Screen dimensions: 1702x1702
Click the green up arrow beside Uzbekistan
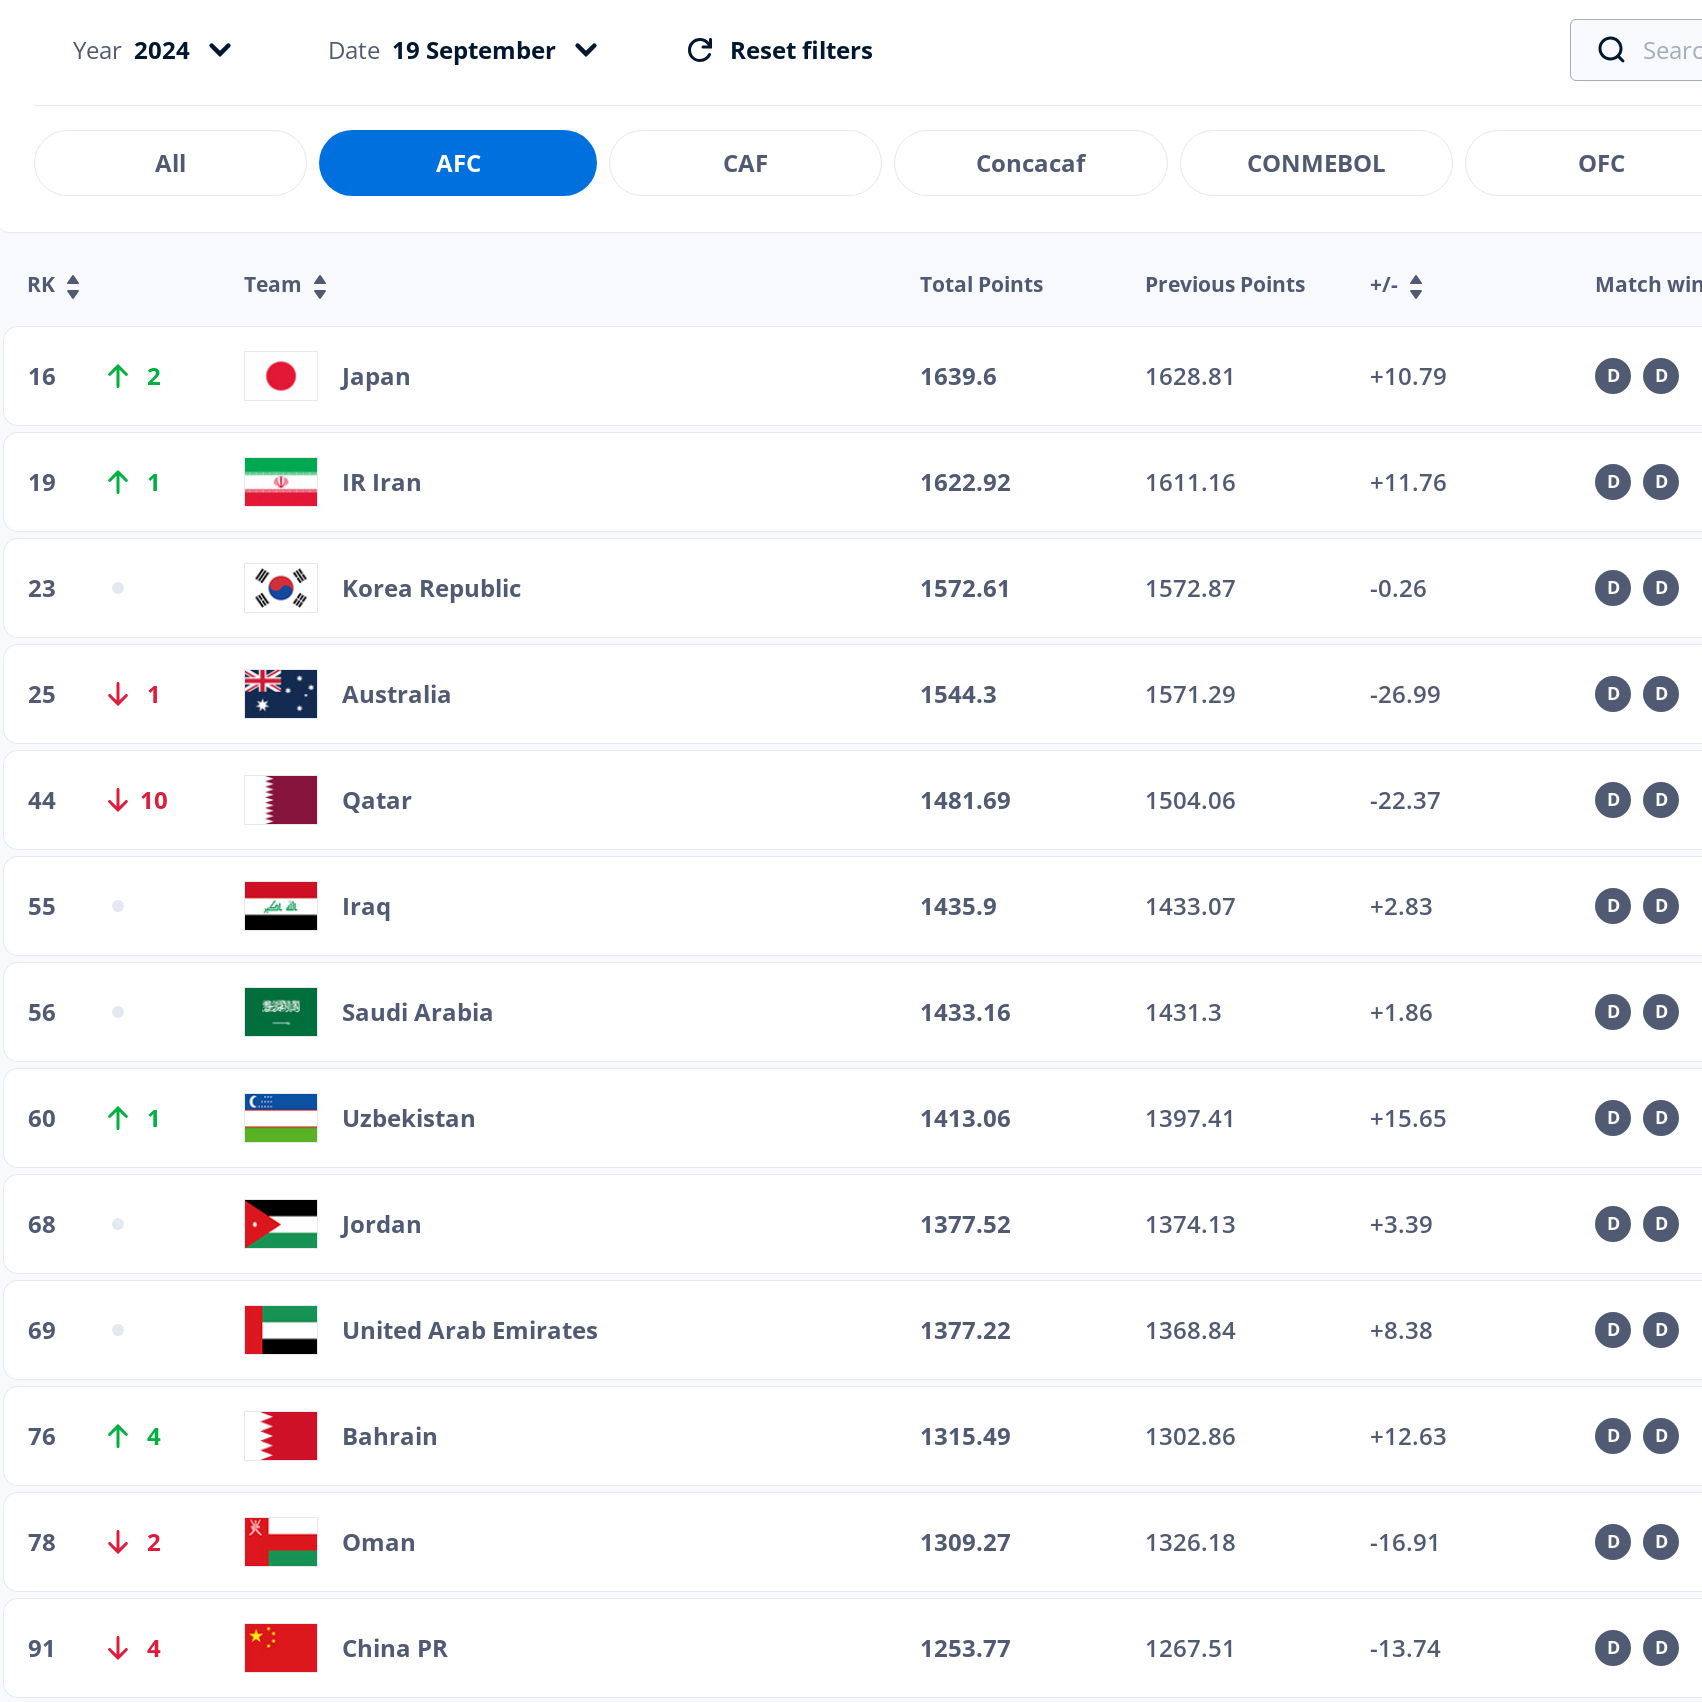coord(118,1118)
